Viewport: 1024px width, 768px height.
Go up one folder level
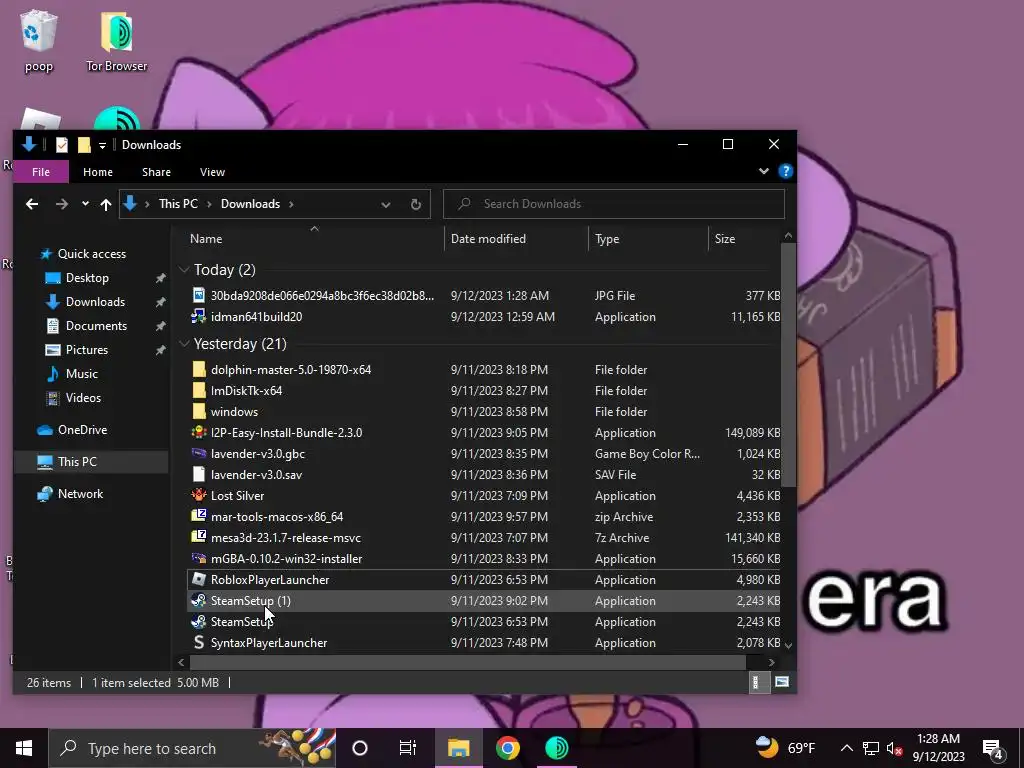[106, 204]
